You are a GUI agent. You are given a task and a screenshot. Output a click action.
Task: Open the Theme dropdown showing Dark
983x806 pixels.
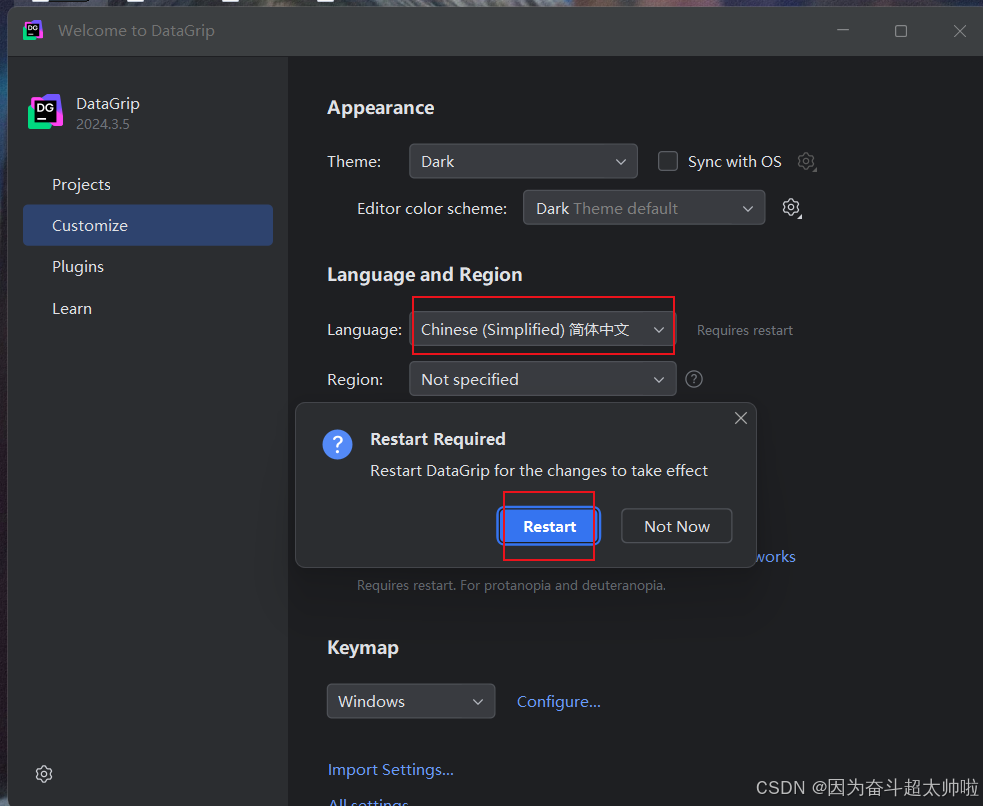point(523,161)
